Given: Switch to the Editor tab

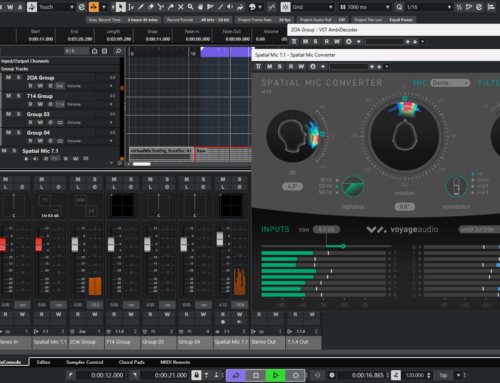Looking at the screenshot, I should (x=43, y=362).
